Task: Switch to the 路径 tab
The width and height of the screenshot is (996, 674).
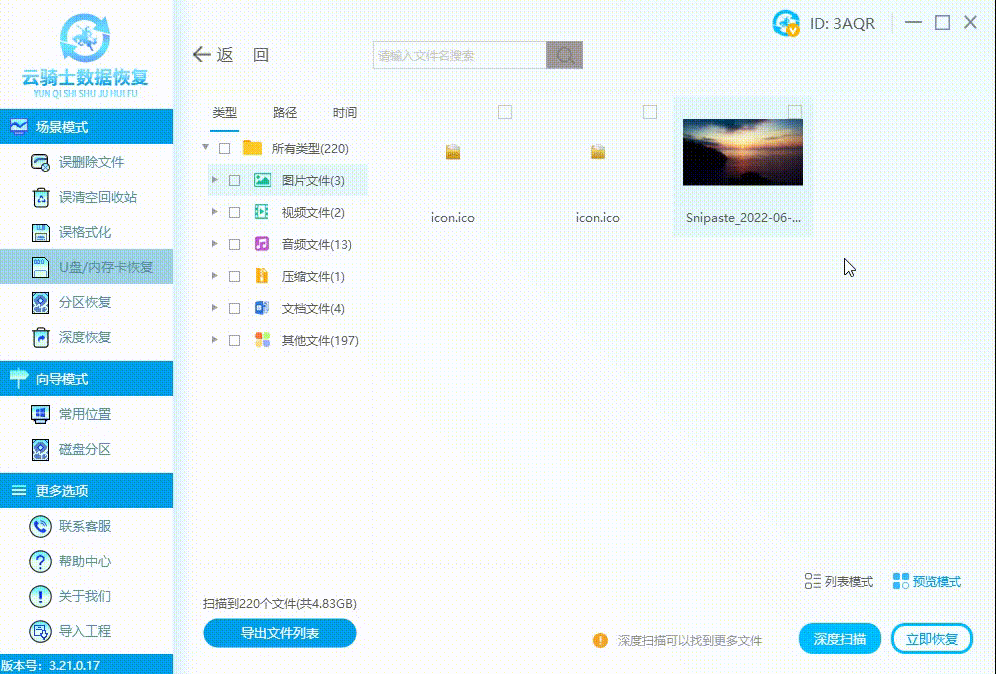Action: (x=285, y=113)
